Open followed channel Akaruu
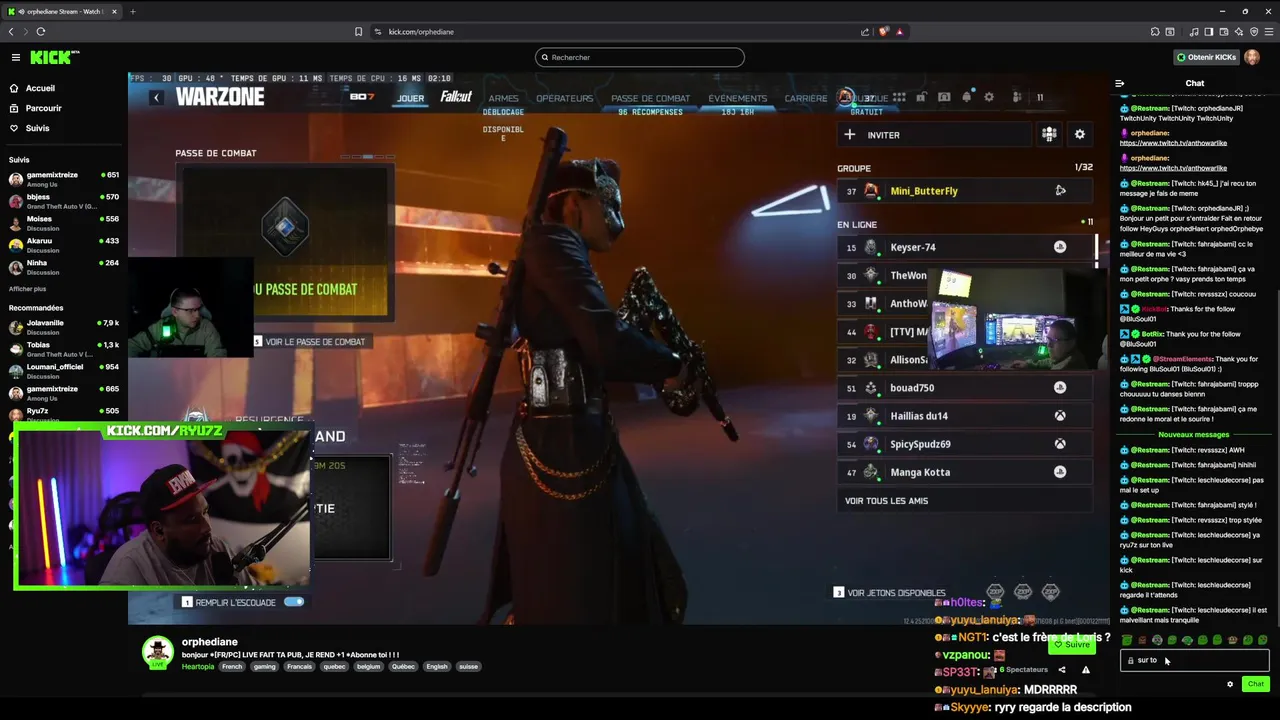 pos(64,245)
